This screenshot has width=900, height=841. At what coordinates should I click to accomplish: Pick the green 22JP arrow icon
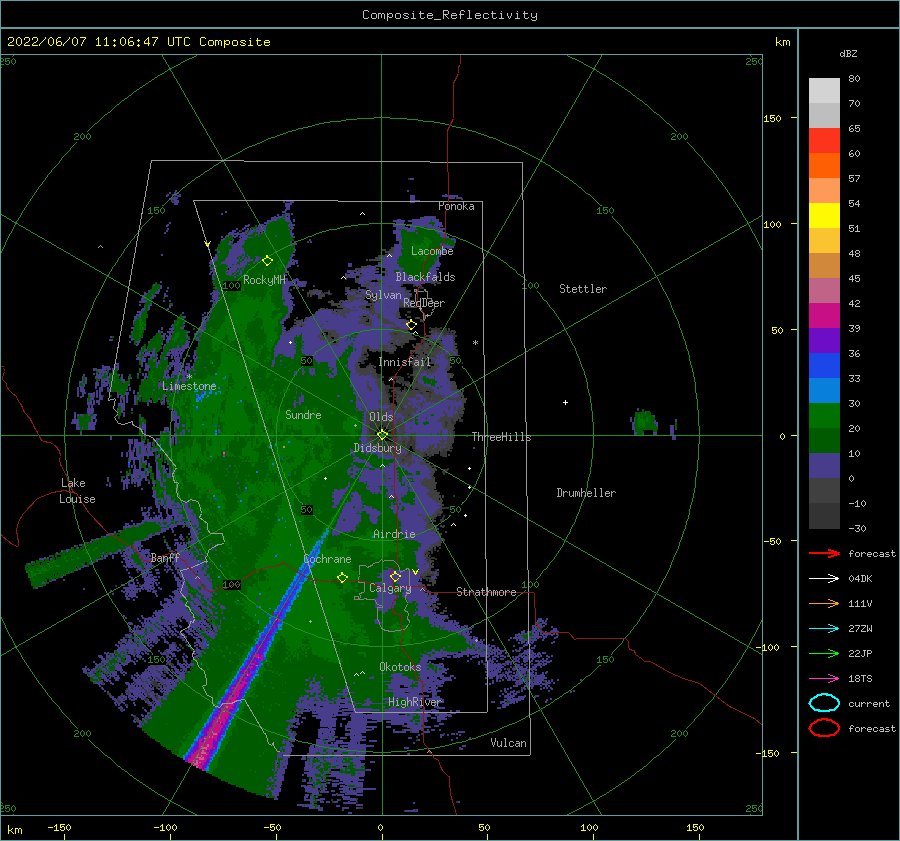824,653
